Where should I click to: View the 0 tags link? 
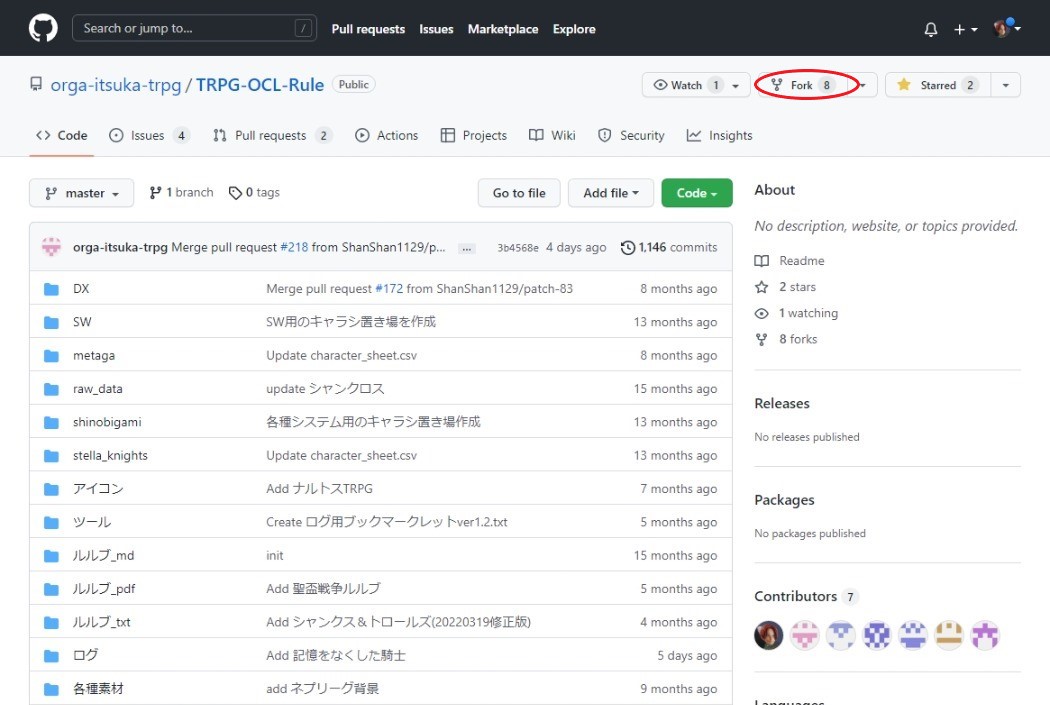point(254,193)
